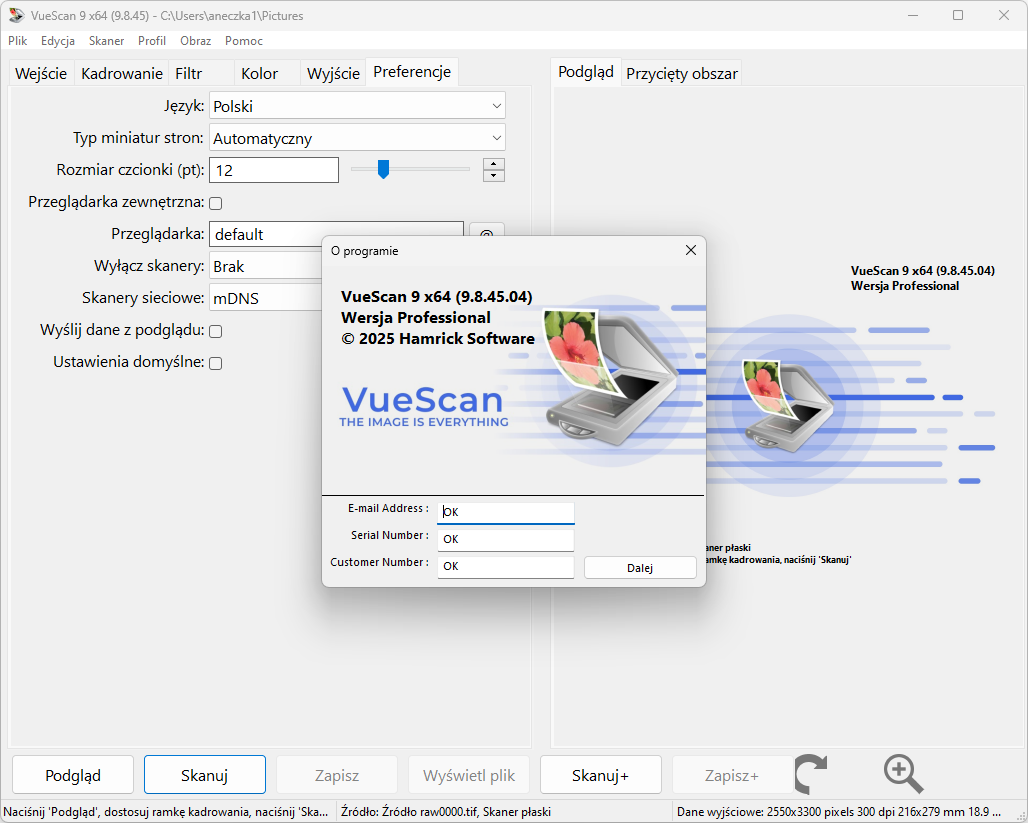Increase font size with stepper up arrow

494,164
